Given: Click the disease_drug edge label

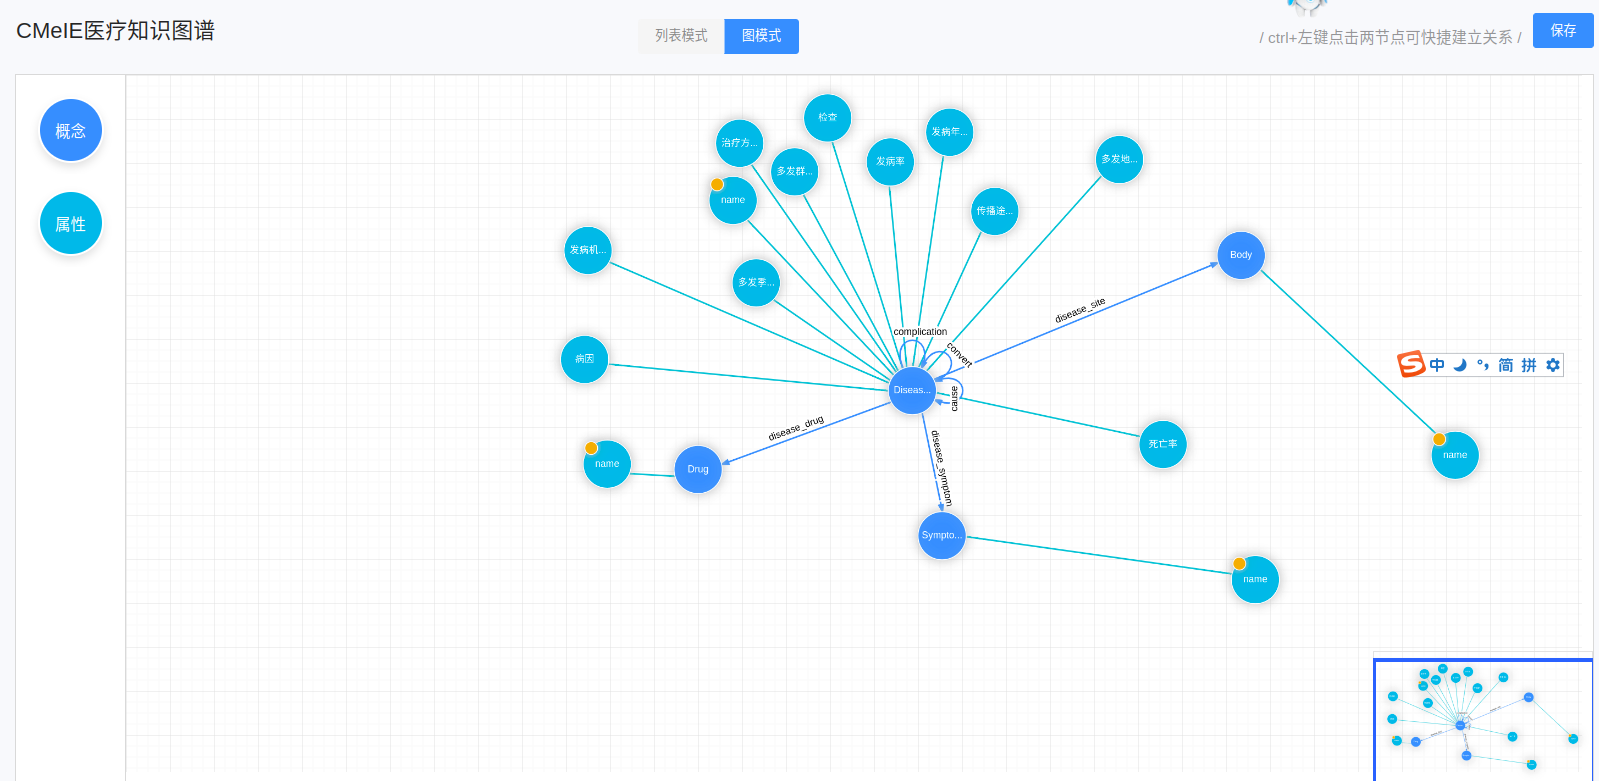Looking at the screenshot, I should [x=796, y=428].
